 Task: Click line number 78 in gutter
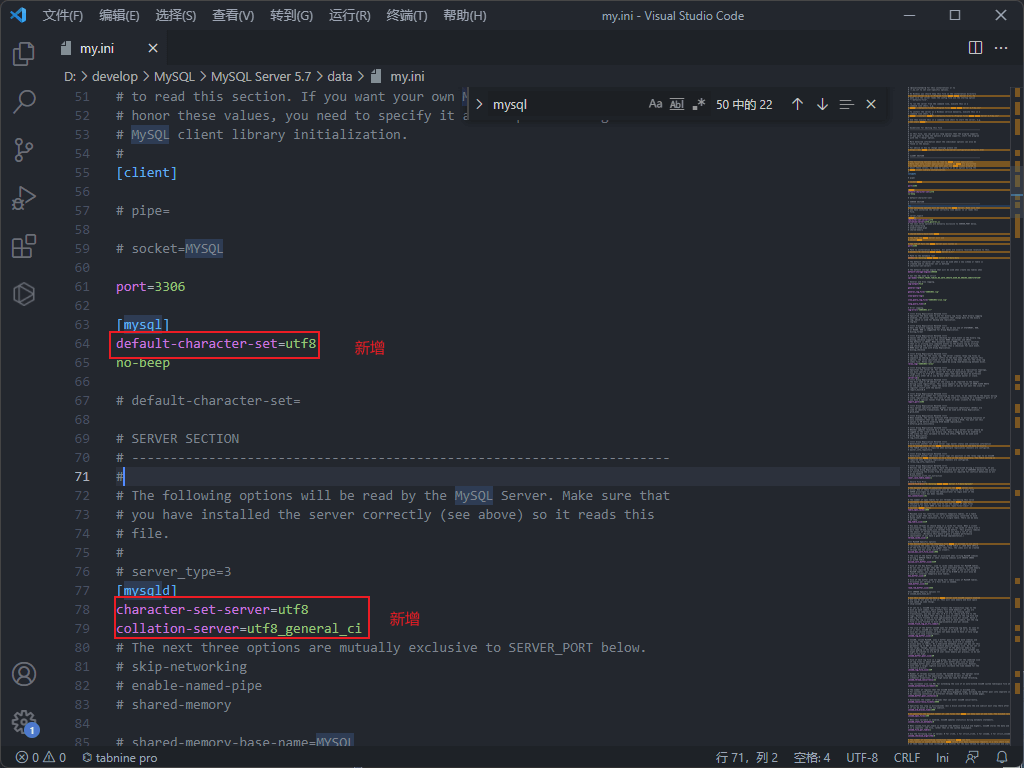[82, 609]
